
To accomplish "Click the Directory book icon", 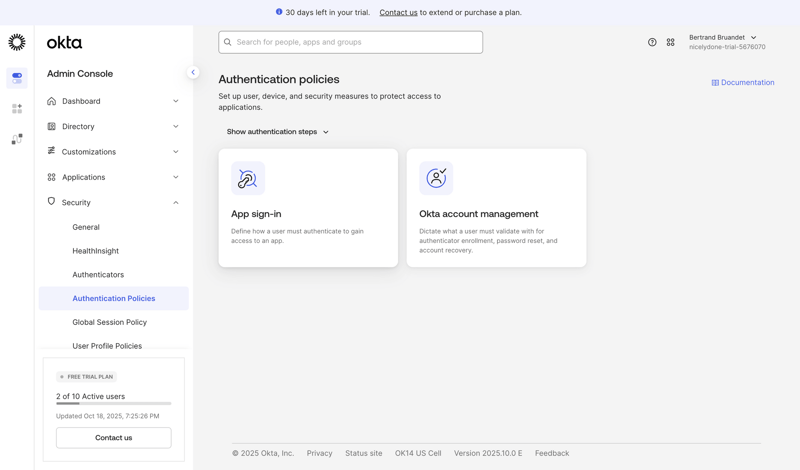I will point(52,127).
